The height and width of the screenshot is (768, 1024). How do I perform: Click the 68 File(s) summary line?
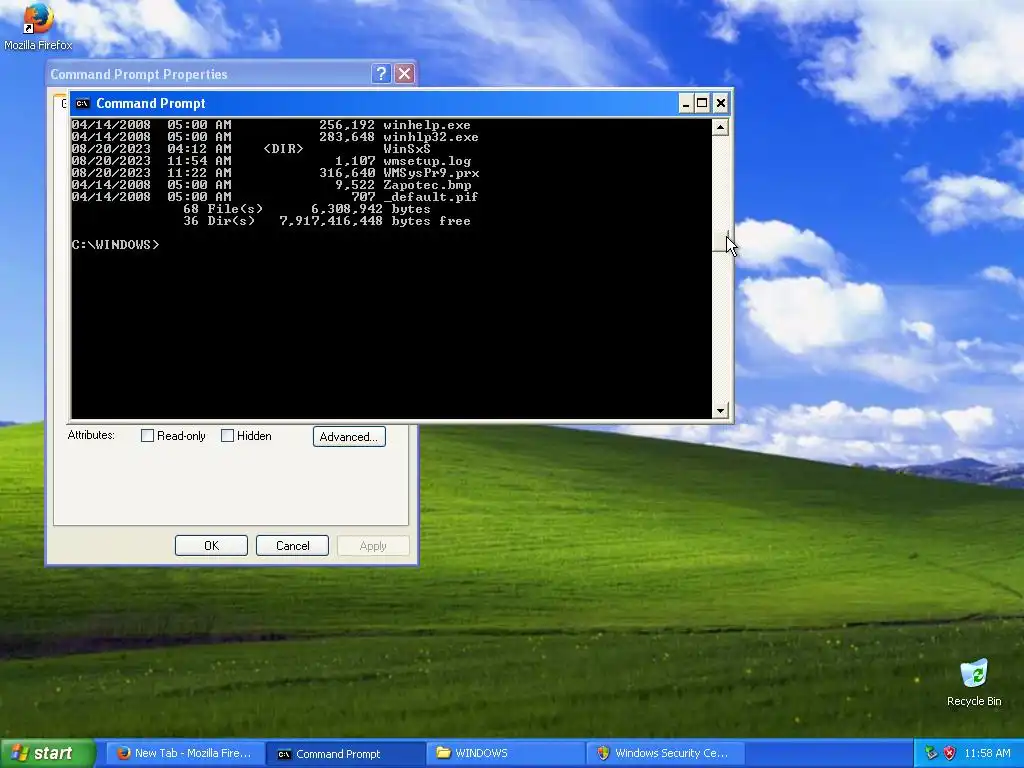307,209
